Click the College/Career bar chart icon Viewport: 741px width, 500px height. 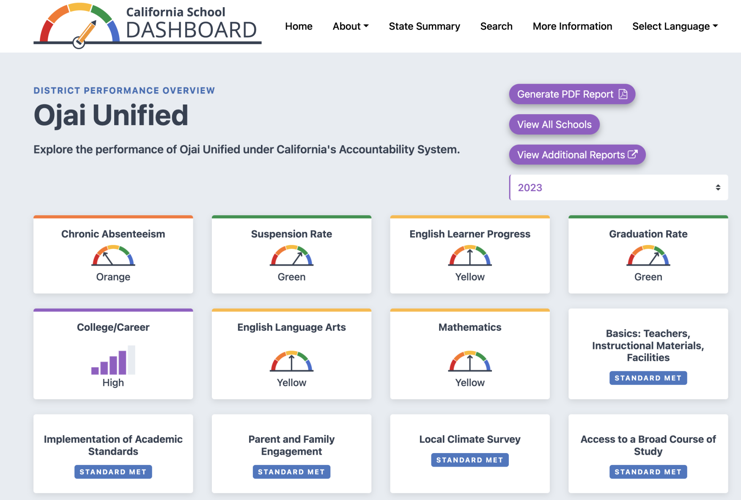tap(113, 360)
